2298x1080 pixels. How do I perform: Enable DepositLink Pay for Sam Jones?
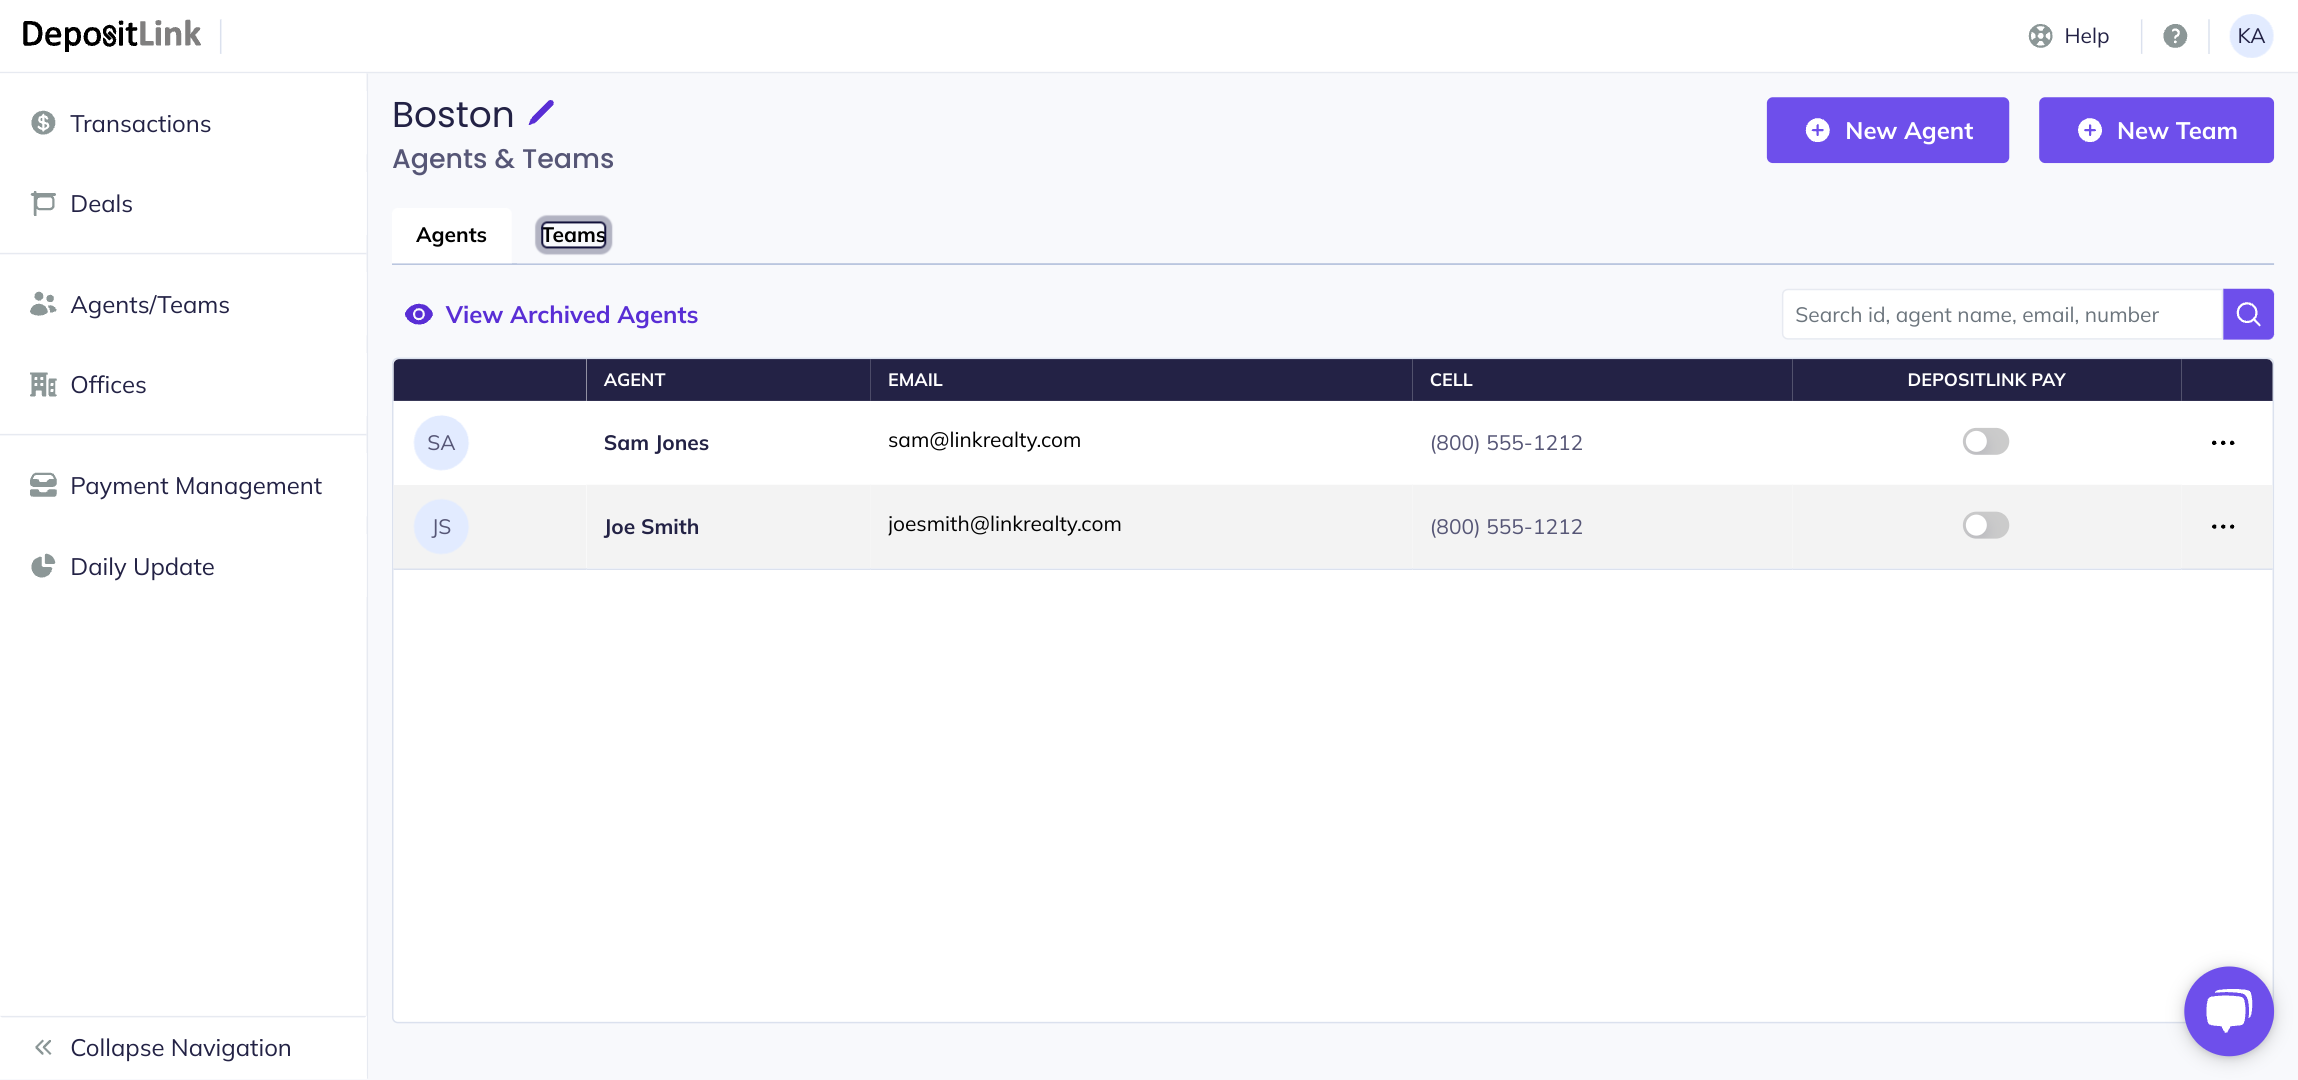(x=1985, y=442)
